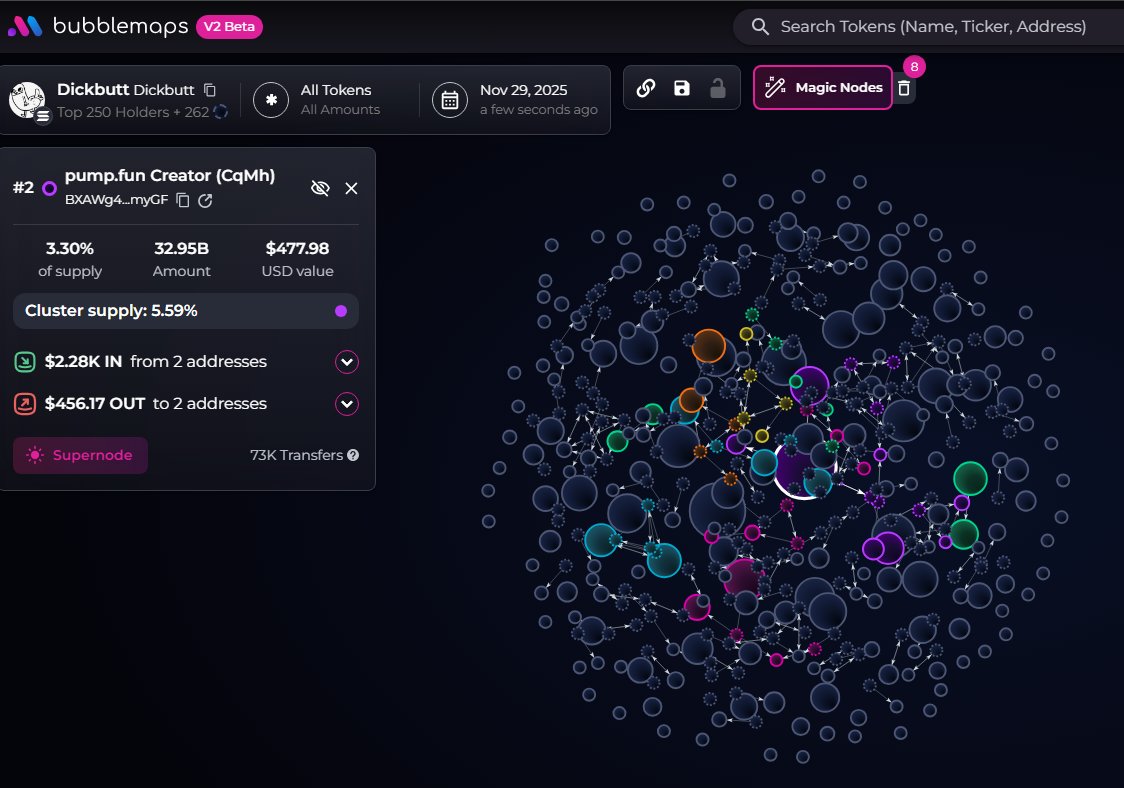Click the Supernode button
Viewport: 1124px width, 788px height.
[x=80, y=455]
